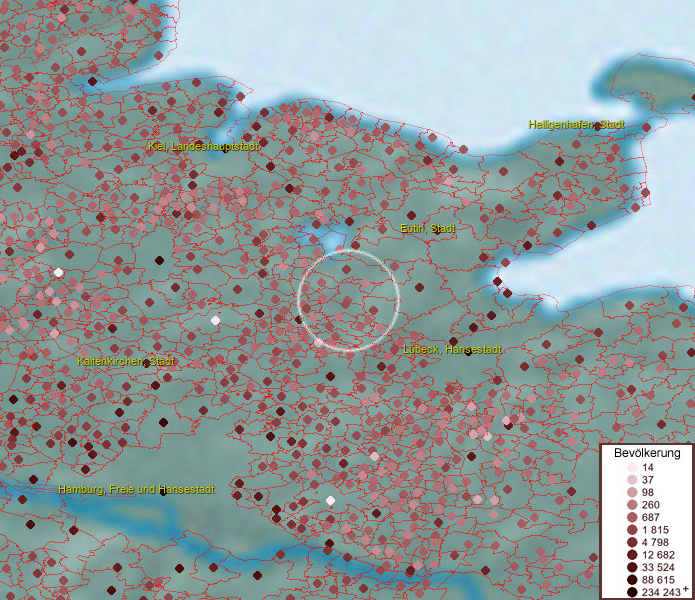Click the legend swatch for 4 798
The image size is (695, 600).
(x=632, y=542)
